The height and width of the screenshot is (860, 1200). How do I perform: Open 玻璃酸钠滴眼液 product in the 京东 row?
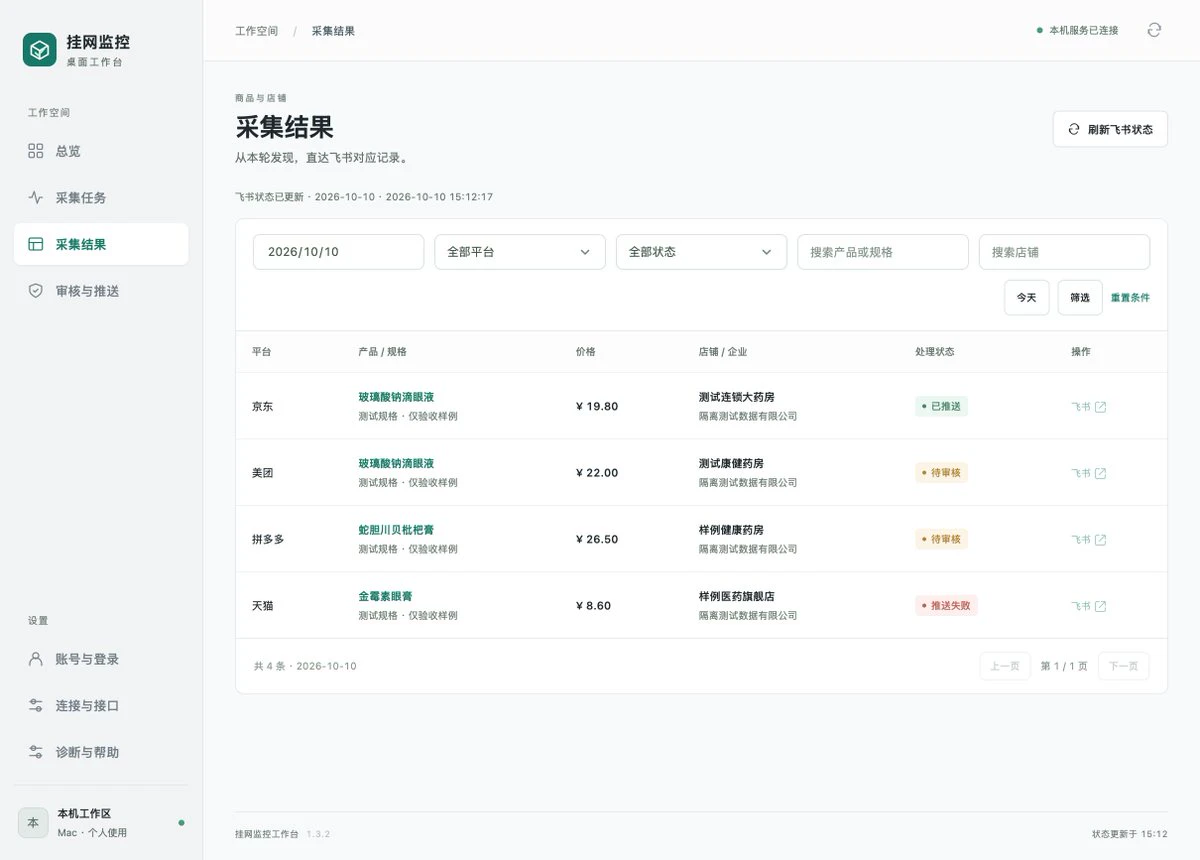pos(396,397)
